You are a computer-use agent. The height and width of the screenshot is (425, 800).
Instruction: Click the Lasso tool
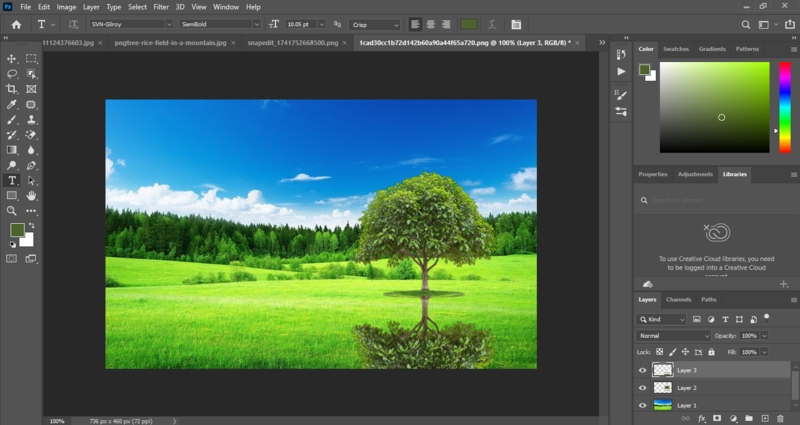point(12,74)
